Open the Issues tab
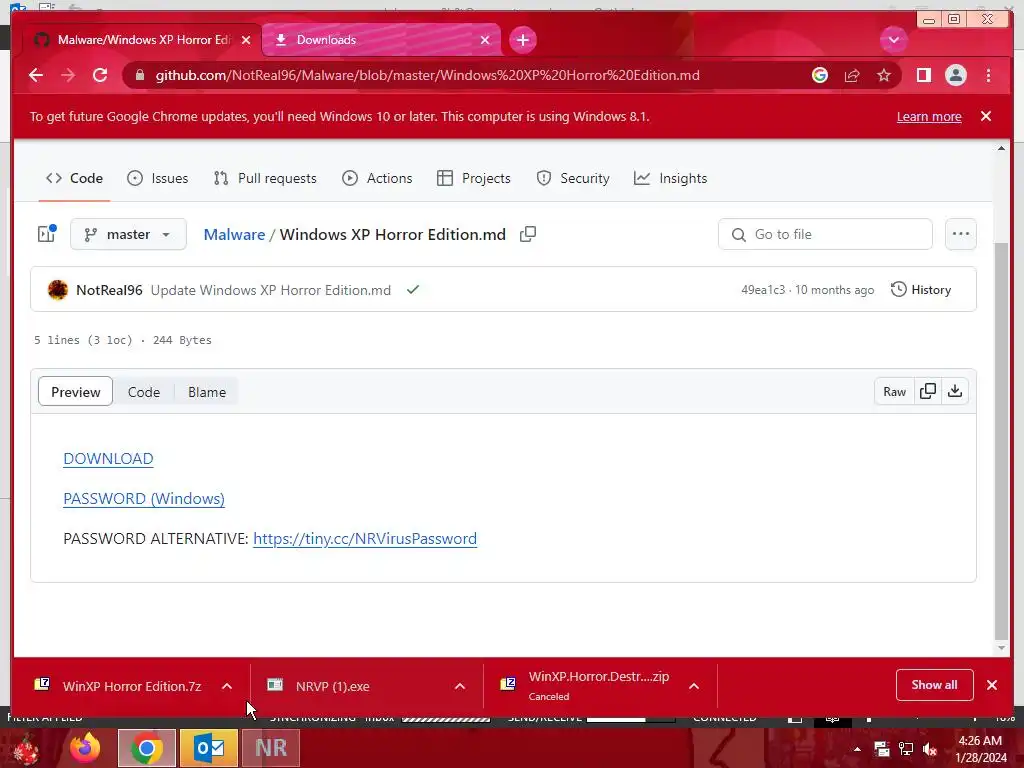Viewport: 1024px width, 768px height. (x=157, y=178)
